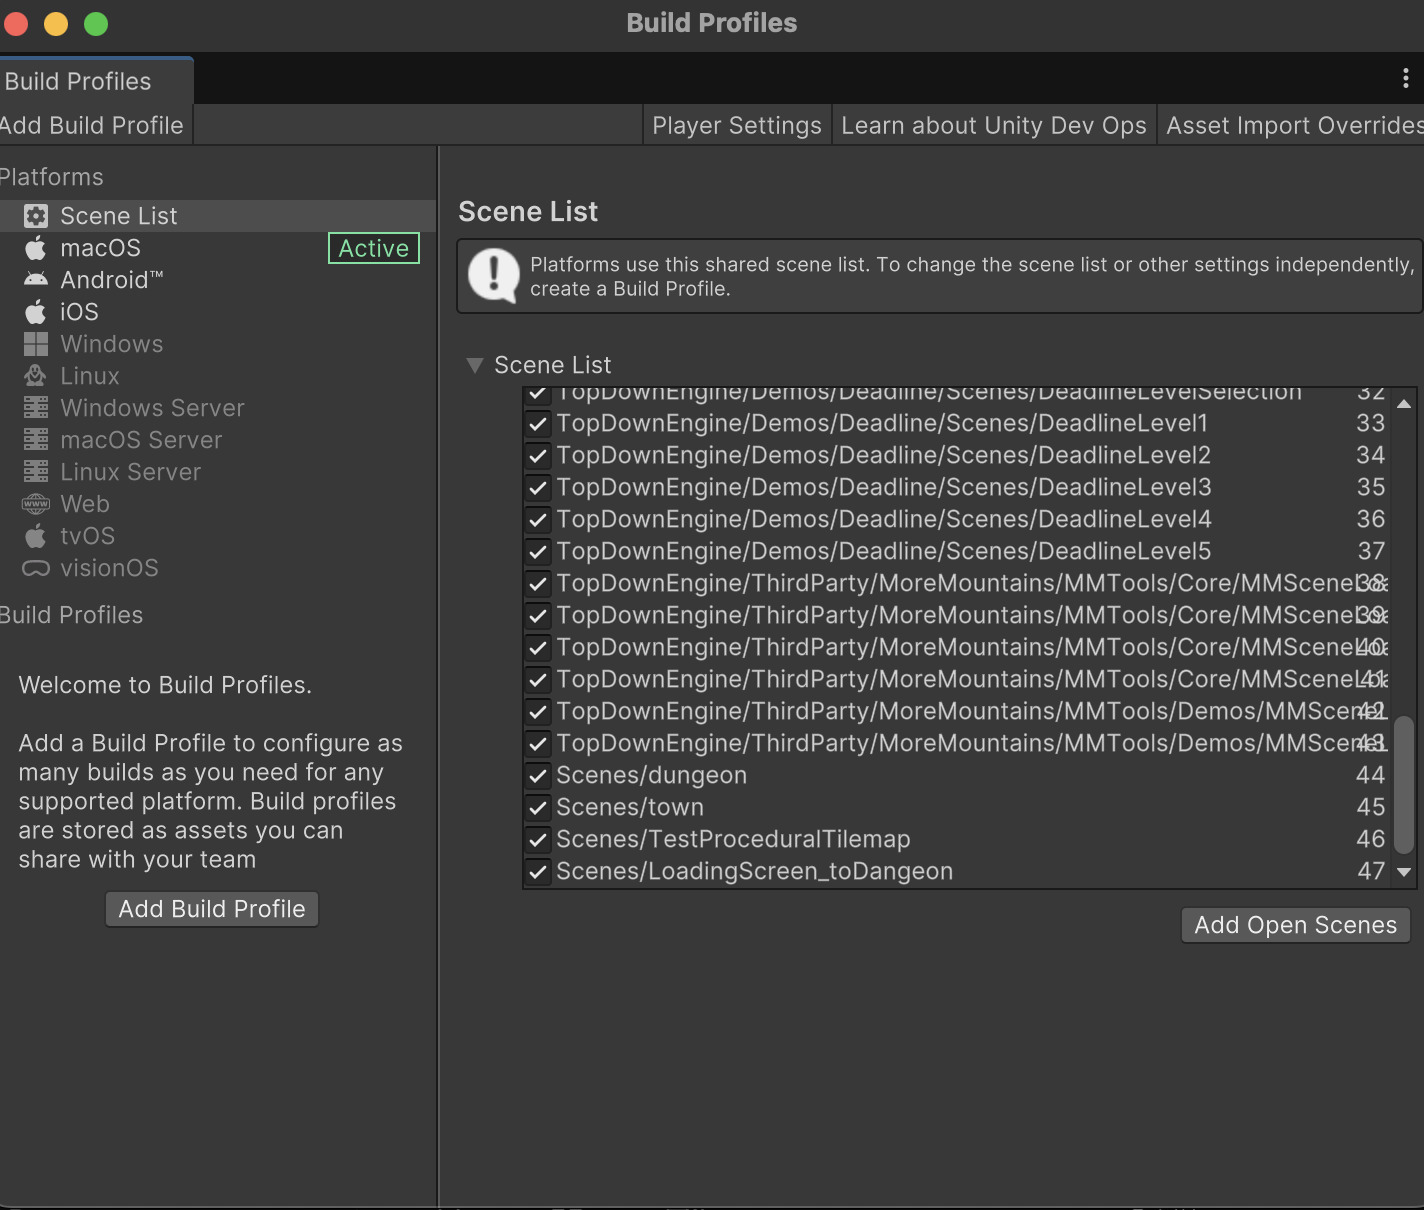This screenshot has height=1210, width=1424.
Task: Select Scene List in the Platforms list
Action: (218, 216)
